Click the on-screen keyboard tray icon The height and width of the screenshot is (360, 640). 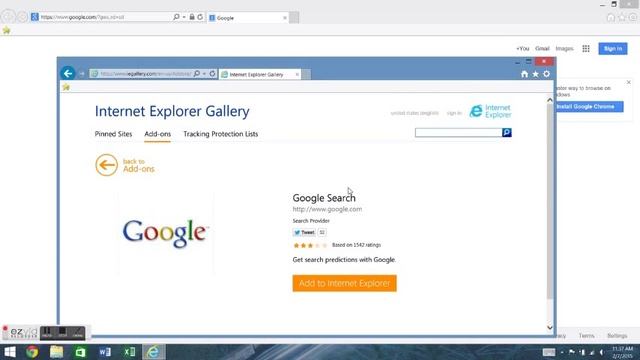pyautogui.click(x=549, y=352)
